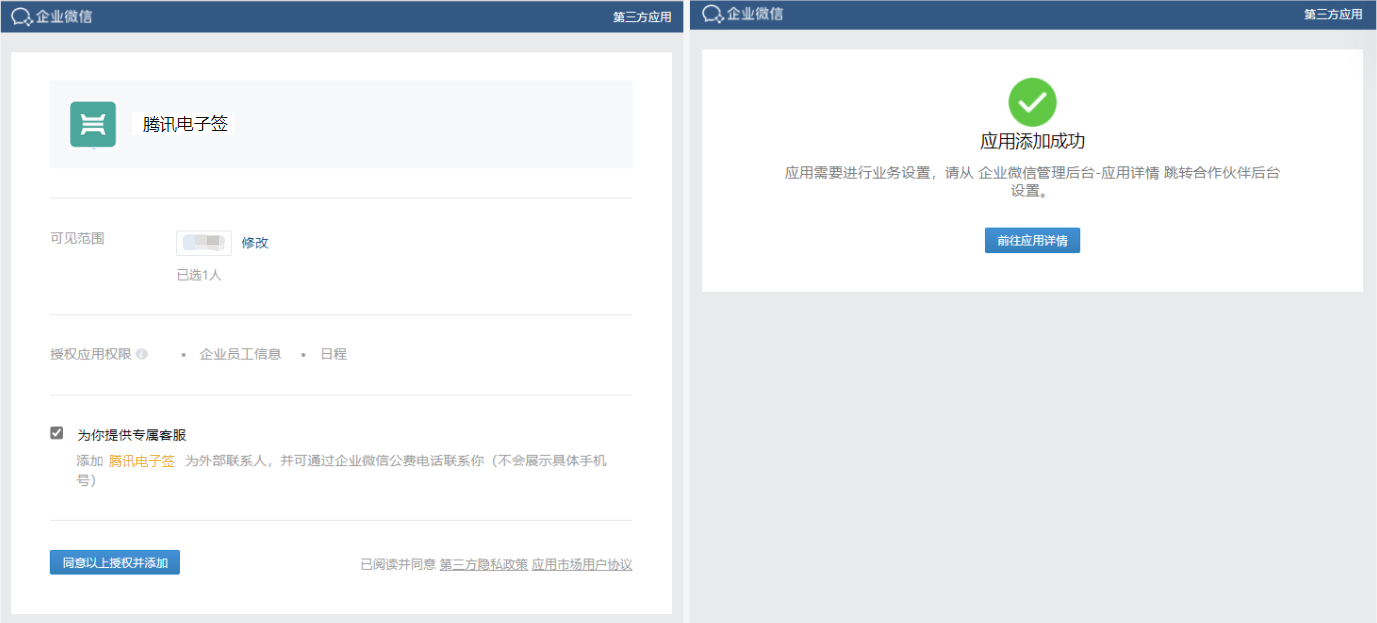Open the 第三方隐私政策 link
The height and width of the screenshot is (623, 1377).
(x=483, y=564)
